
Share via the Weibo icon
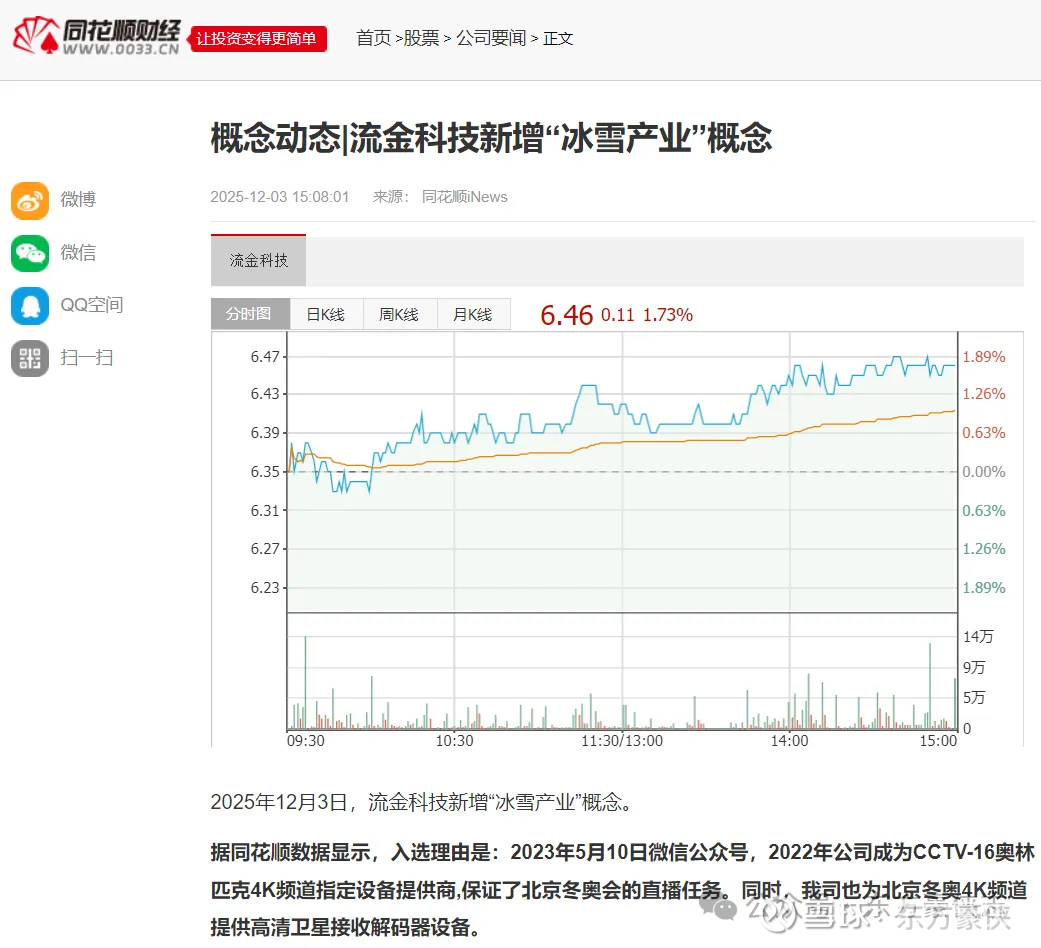[x=30, y=200]
